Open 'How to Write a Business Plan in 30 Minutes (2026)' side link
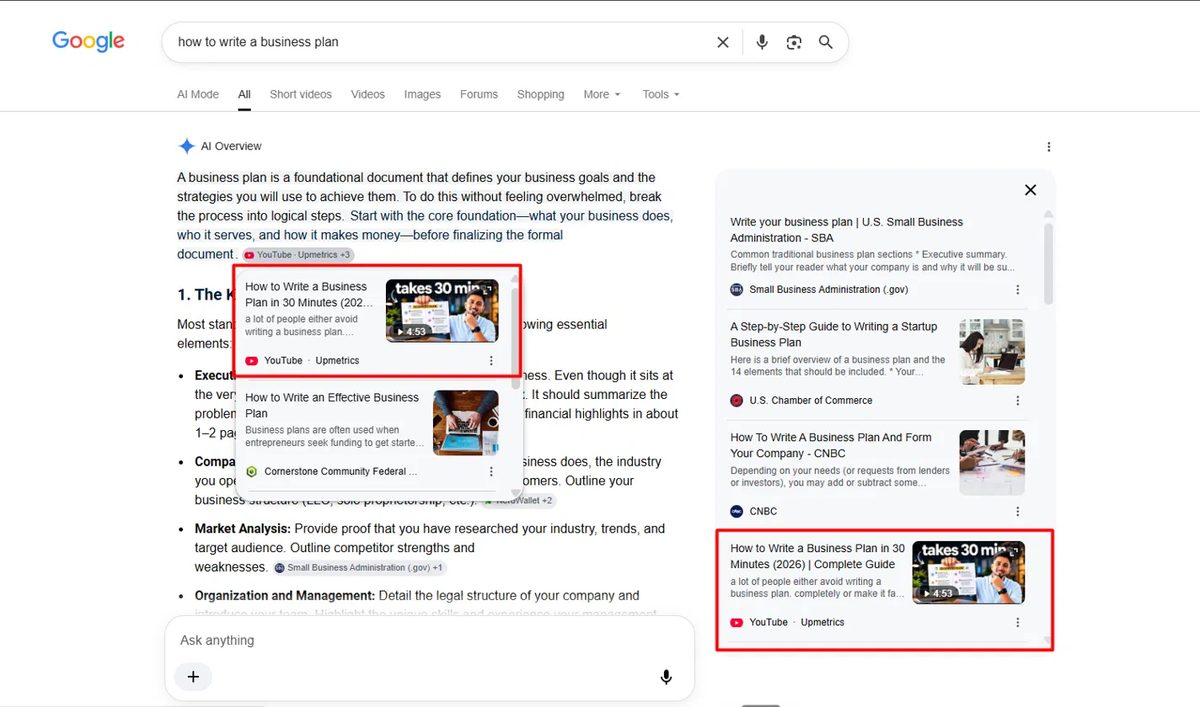Viewport: 1200px width, 707px height. click(818, 556)
